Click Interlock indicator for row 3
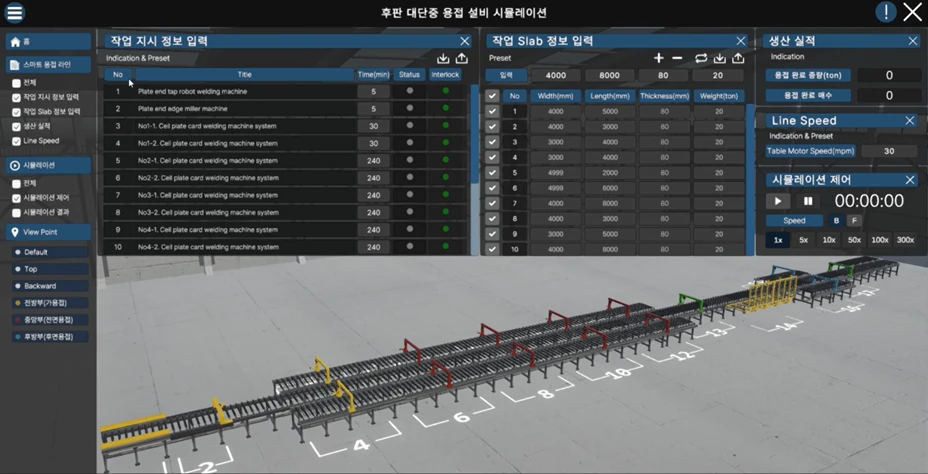This screenshot has width=928, height=474. [x=446, y=125]
